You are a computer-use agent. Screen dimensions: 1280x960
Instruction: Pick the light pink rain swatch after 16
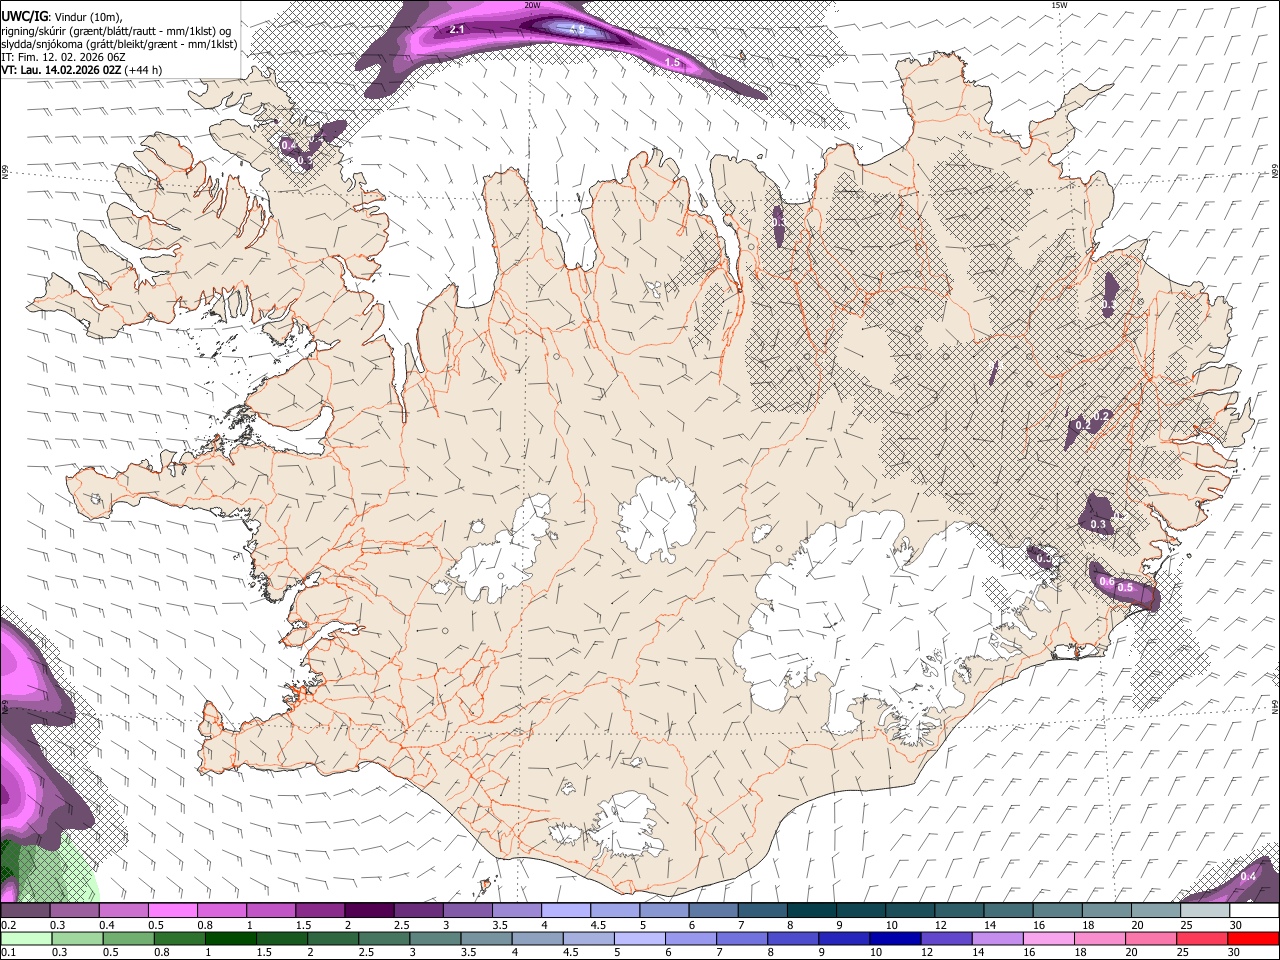pos(1048,939)
